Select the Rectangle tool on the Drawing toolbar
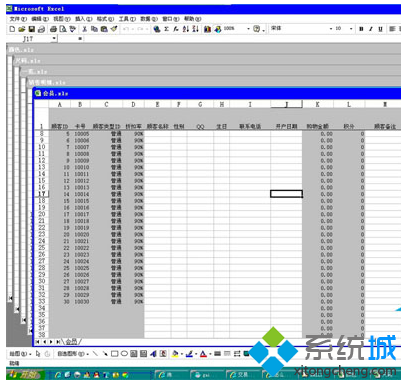Screen dimensions: 401x381 [x=114, y=354]
